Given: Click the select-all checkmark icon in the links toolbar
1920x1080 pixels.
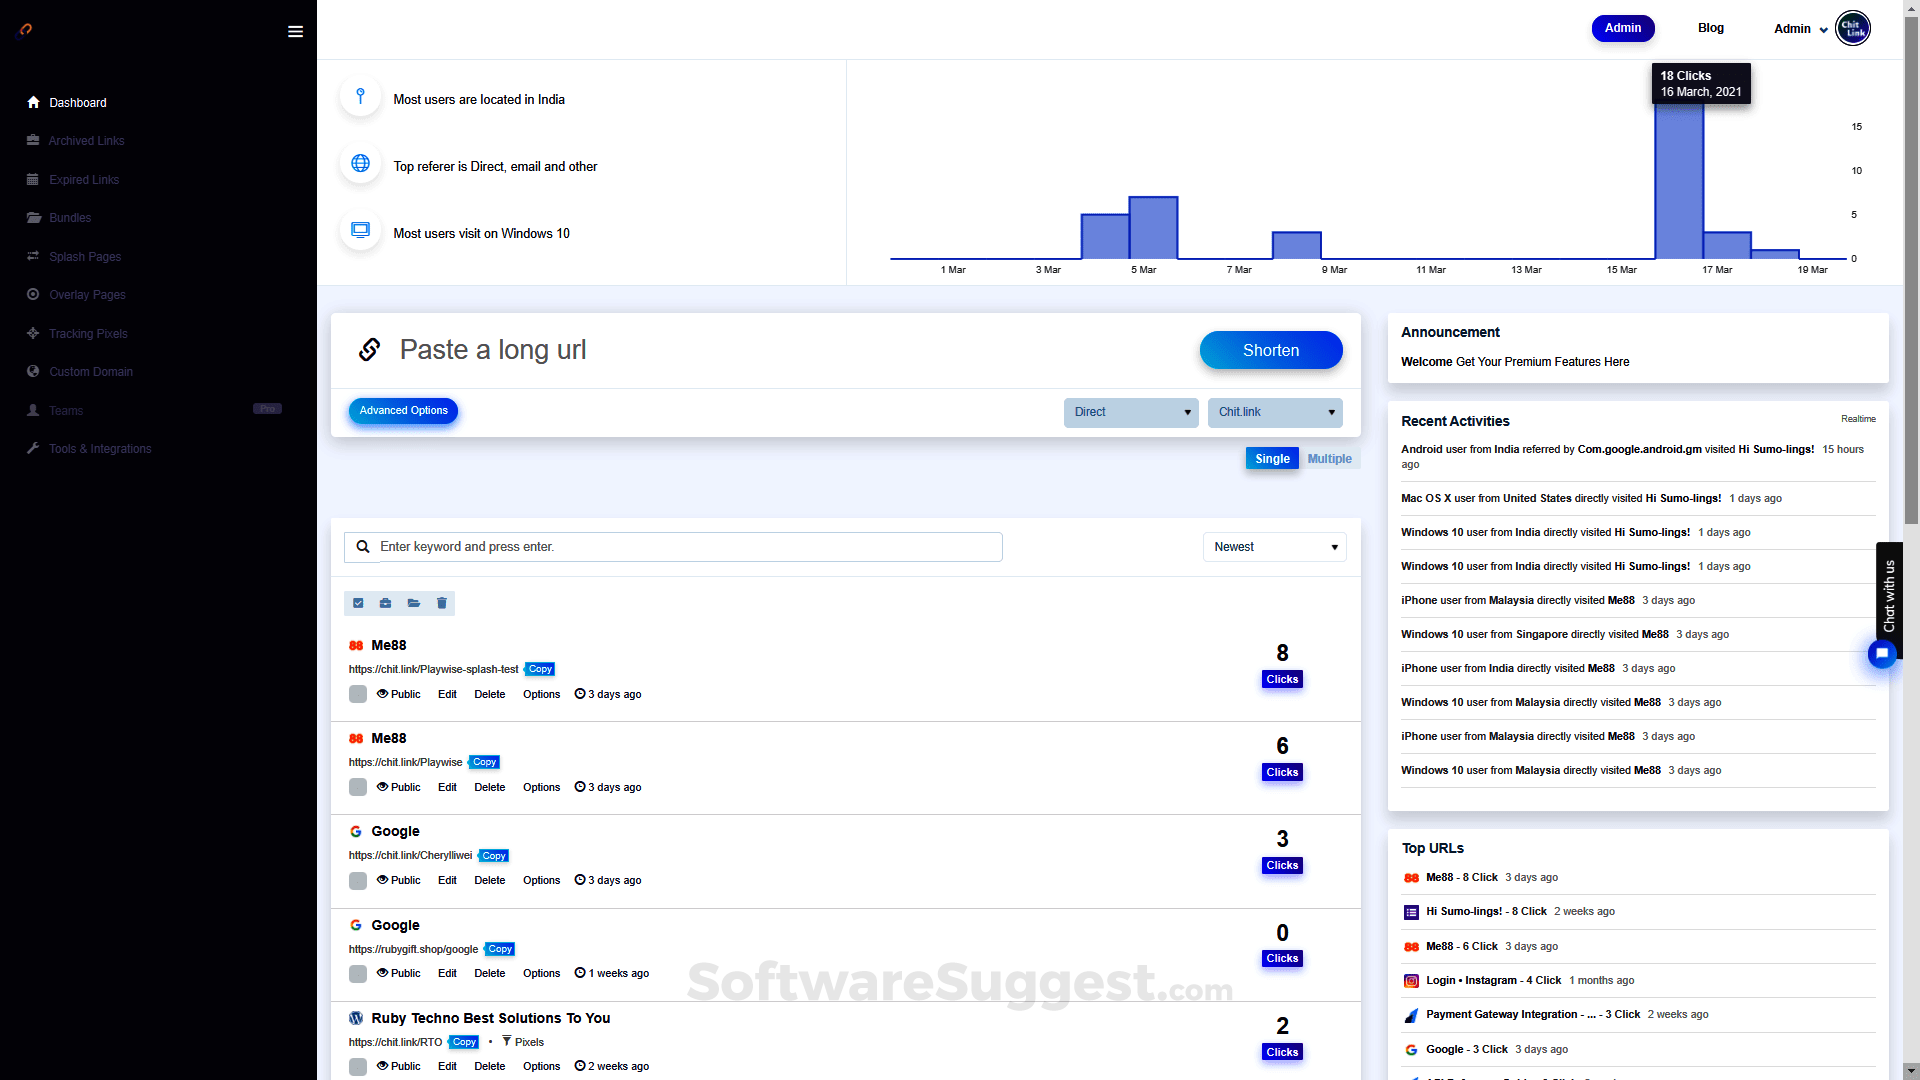Looking at the screenshot, I should [358, 603].
